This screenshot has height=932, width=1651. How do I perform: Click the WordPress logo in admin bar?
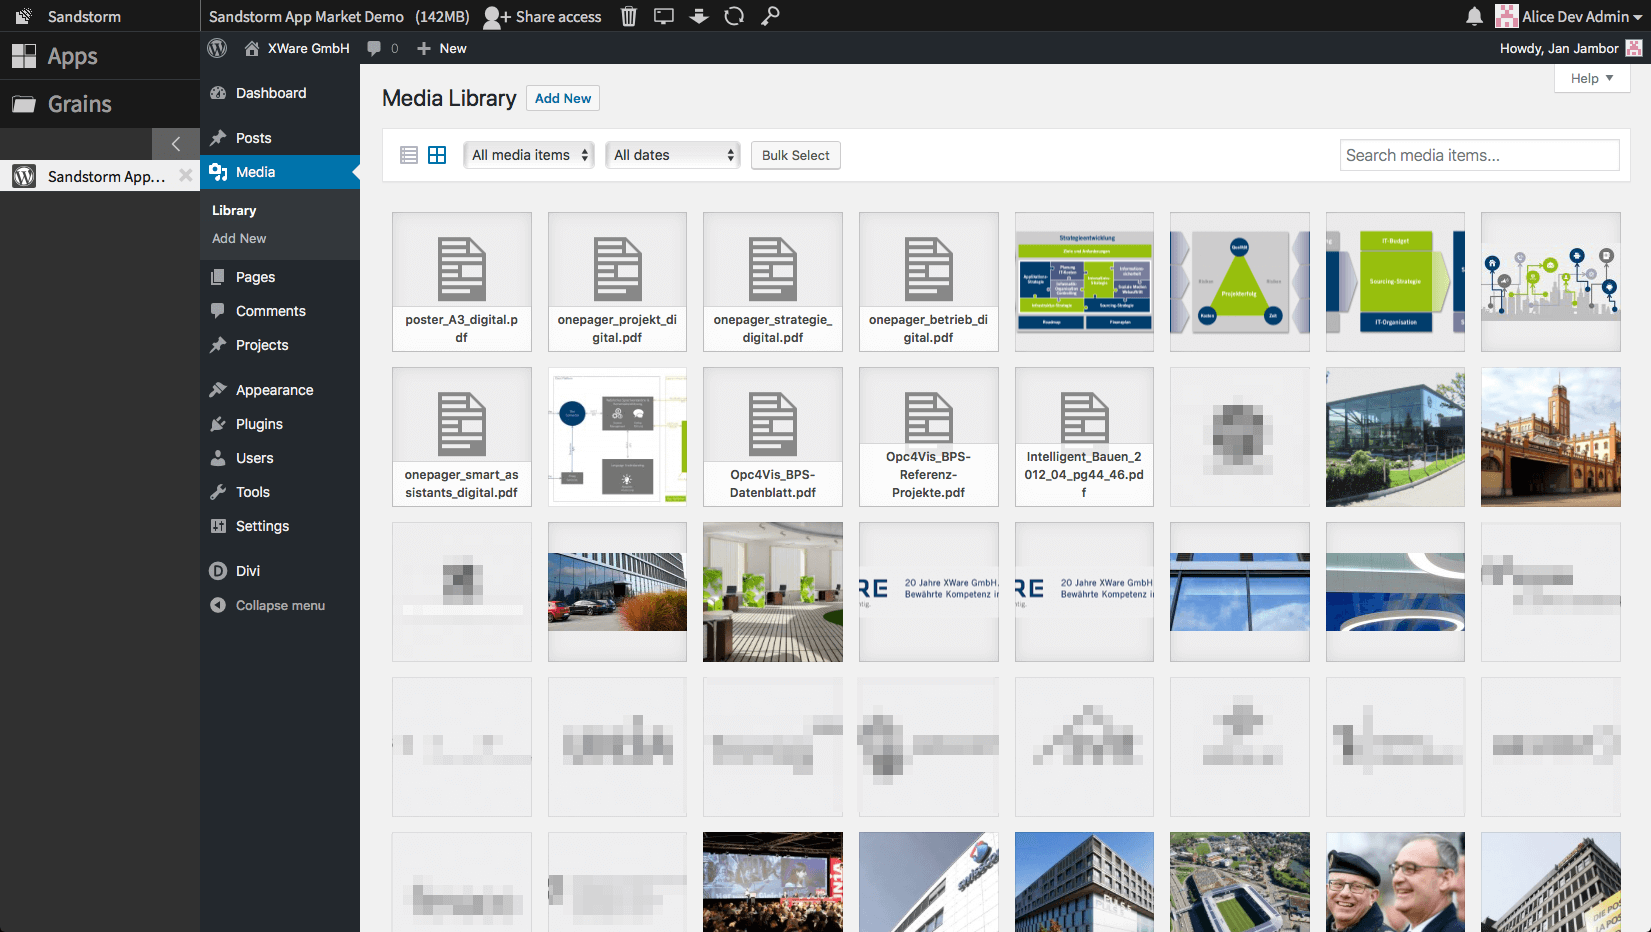point(217,48)
